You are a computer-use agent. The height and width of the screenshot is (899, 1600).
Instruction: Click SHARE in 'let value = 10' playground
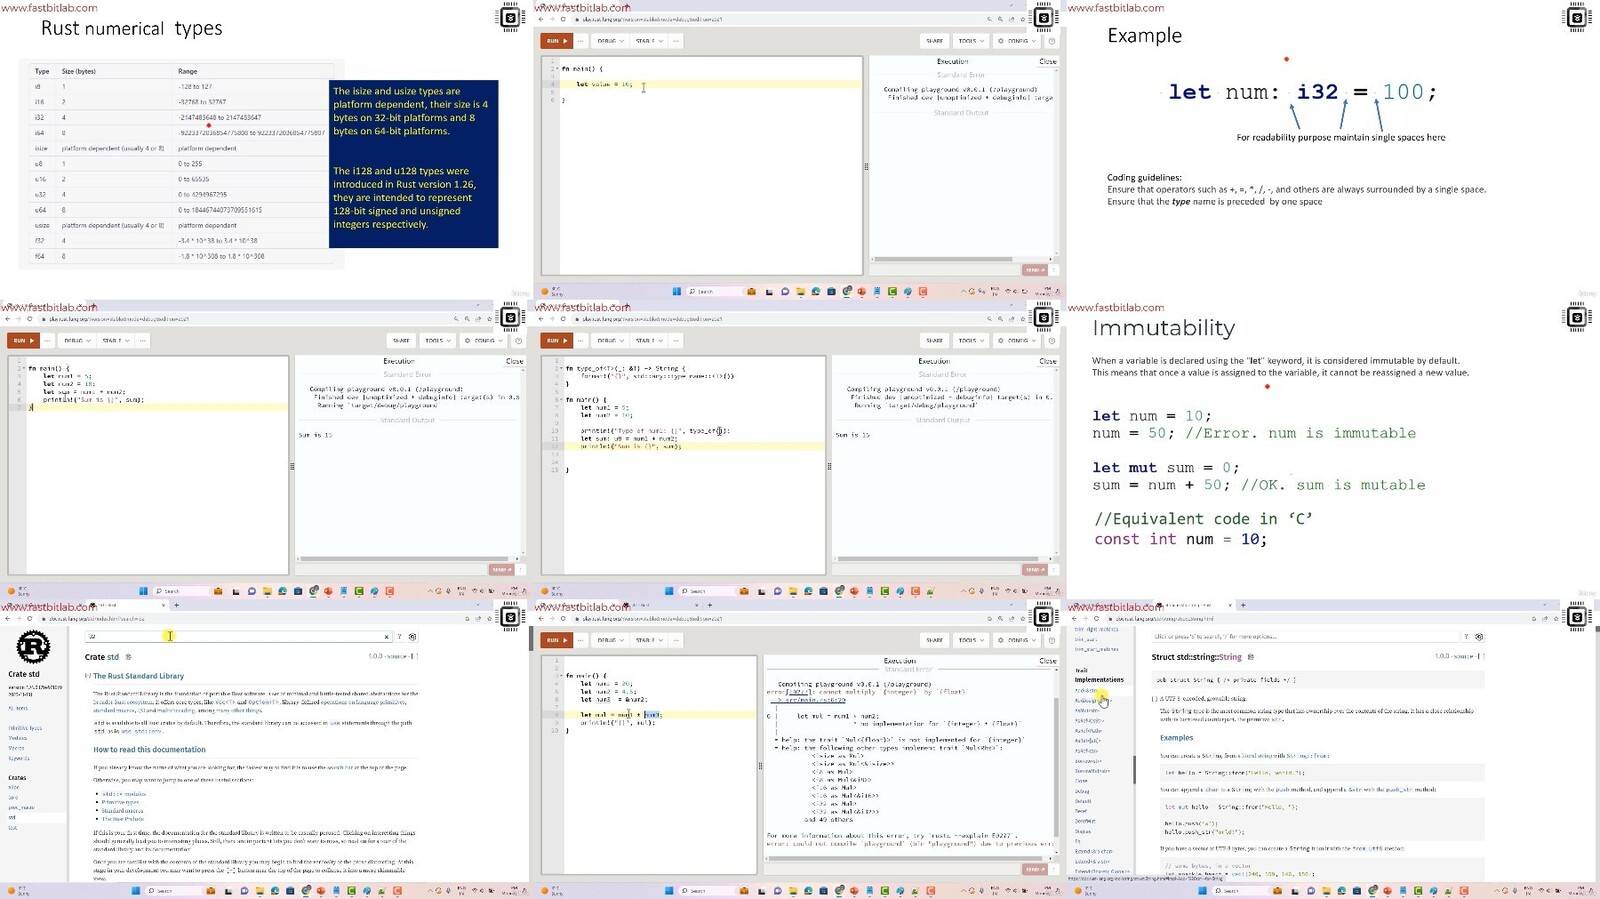tap(934, 41)
